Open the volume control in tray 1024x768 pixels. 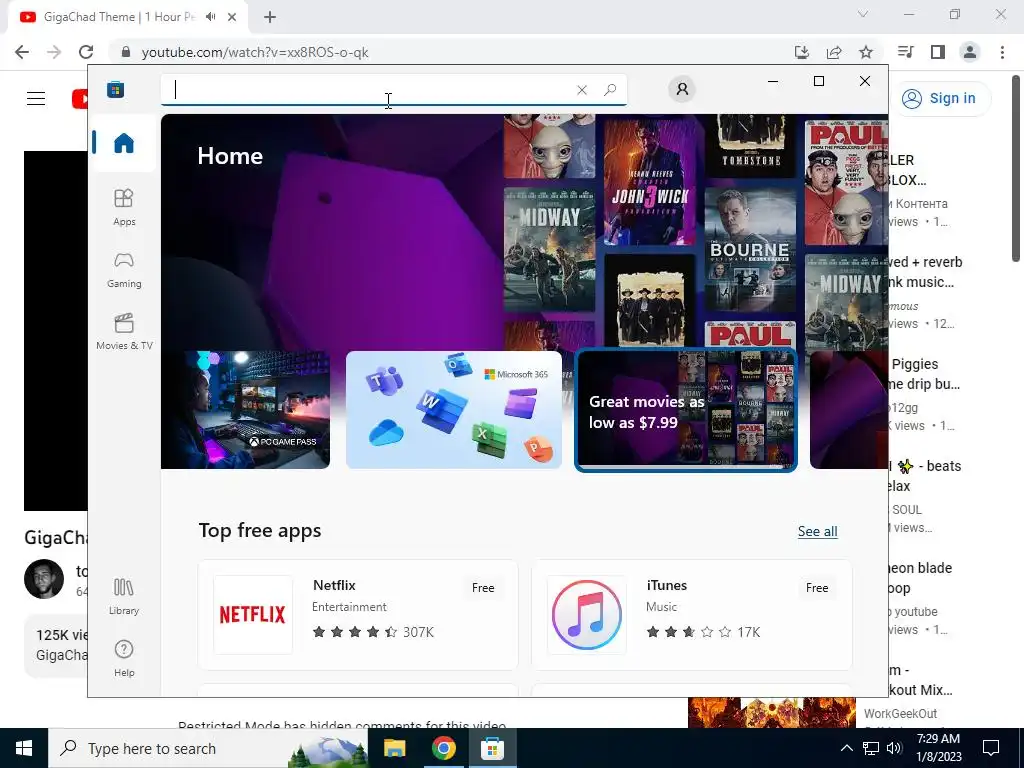click(x=894, y=748)
